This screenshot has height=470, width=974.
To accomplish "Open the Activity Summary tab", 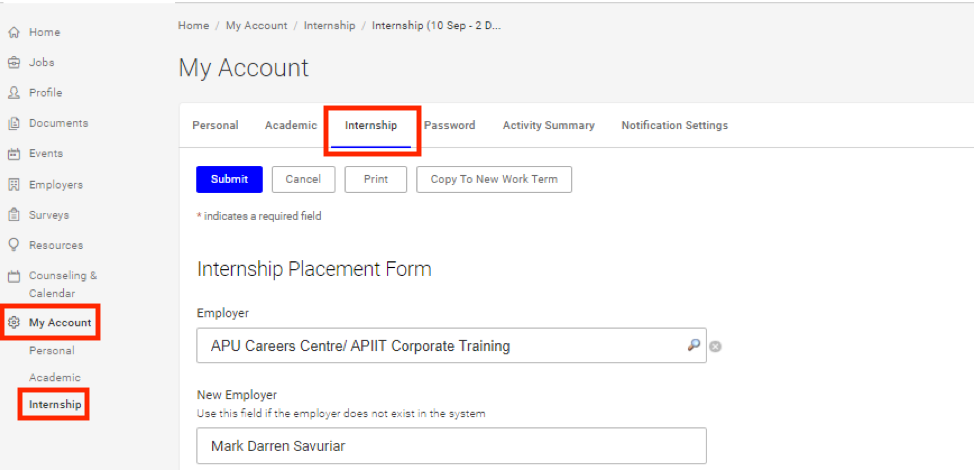I will coord(548,126).
